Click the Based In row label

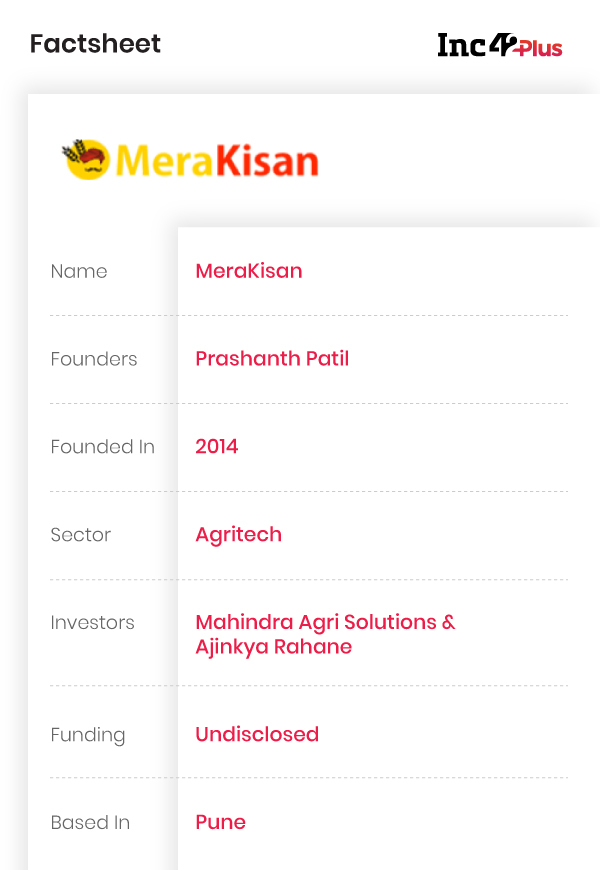(x=90, y=822)
